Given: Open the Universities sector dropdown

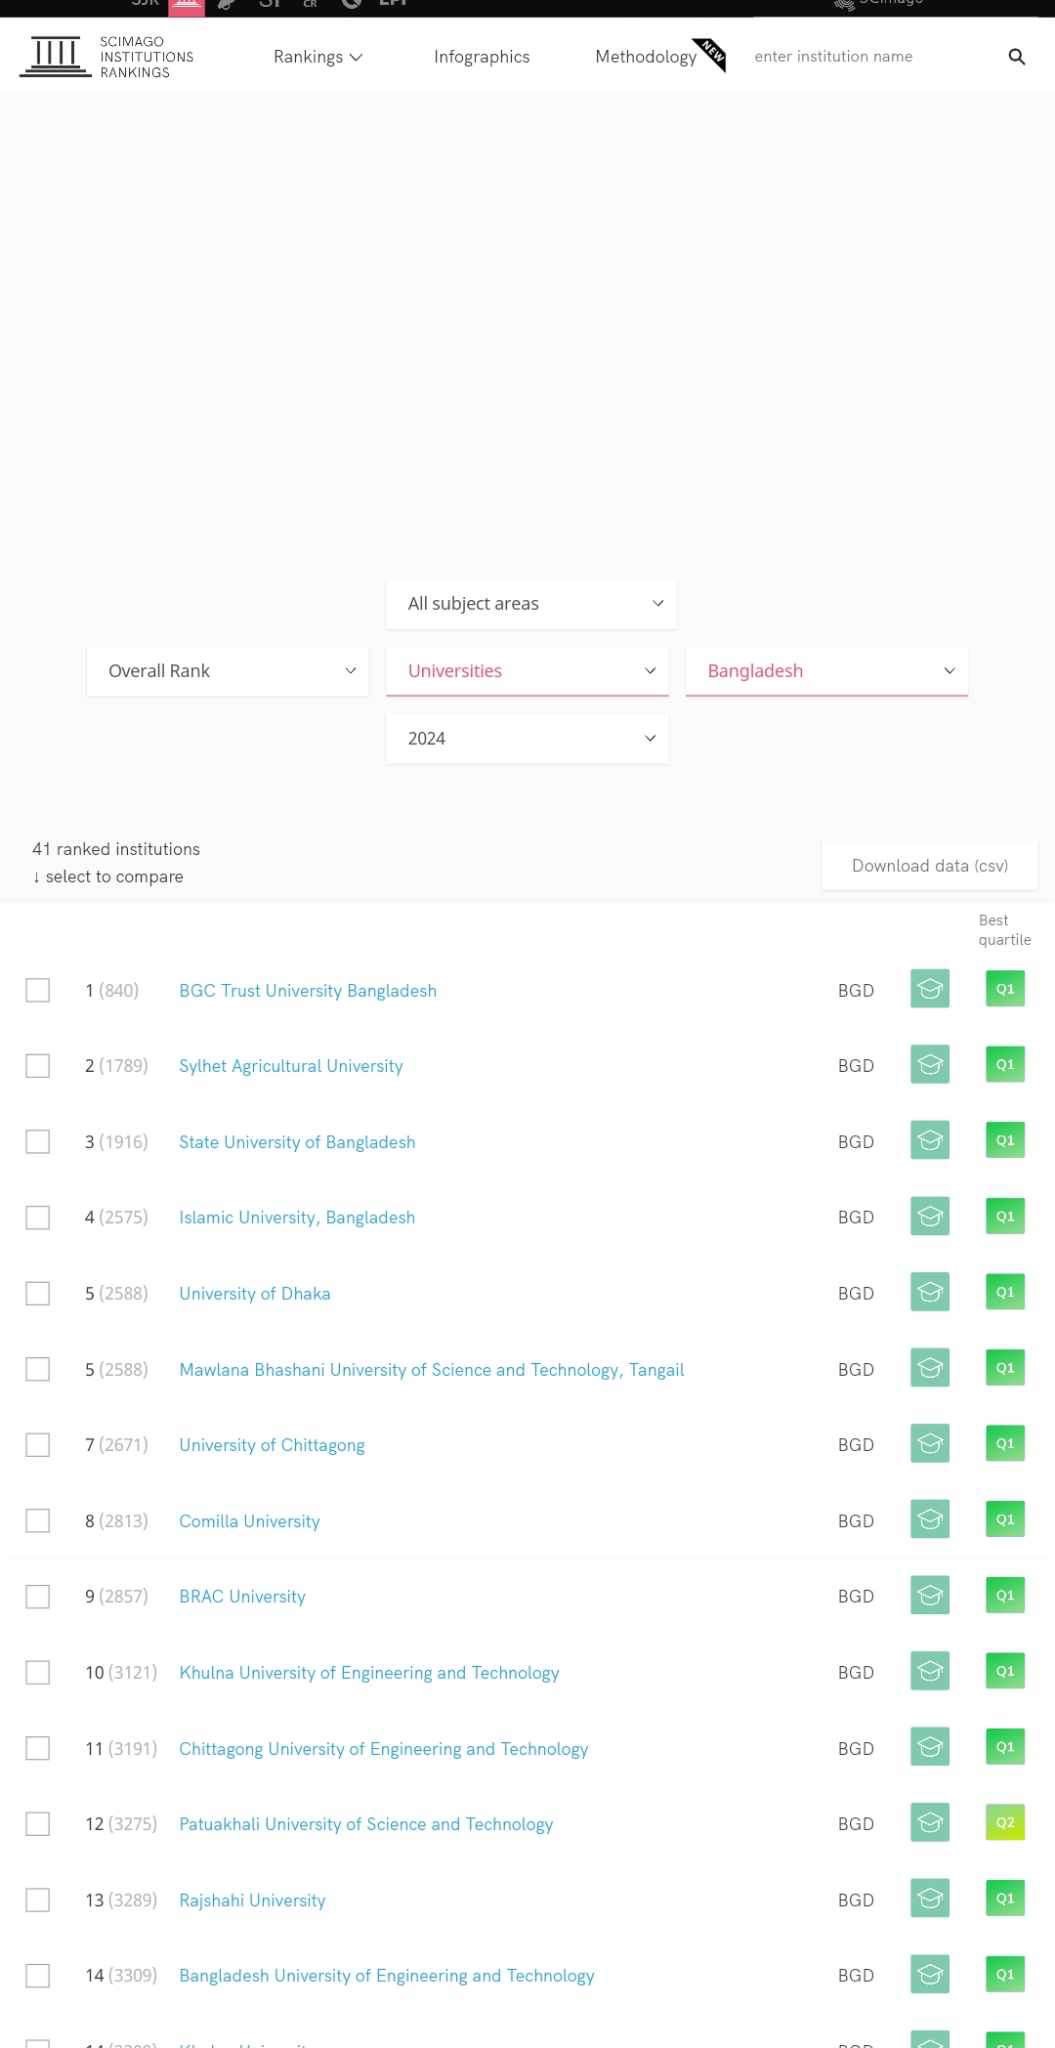Looking at the screenshot, I should (x=527, y=671).
